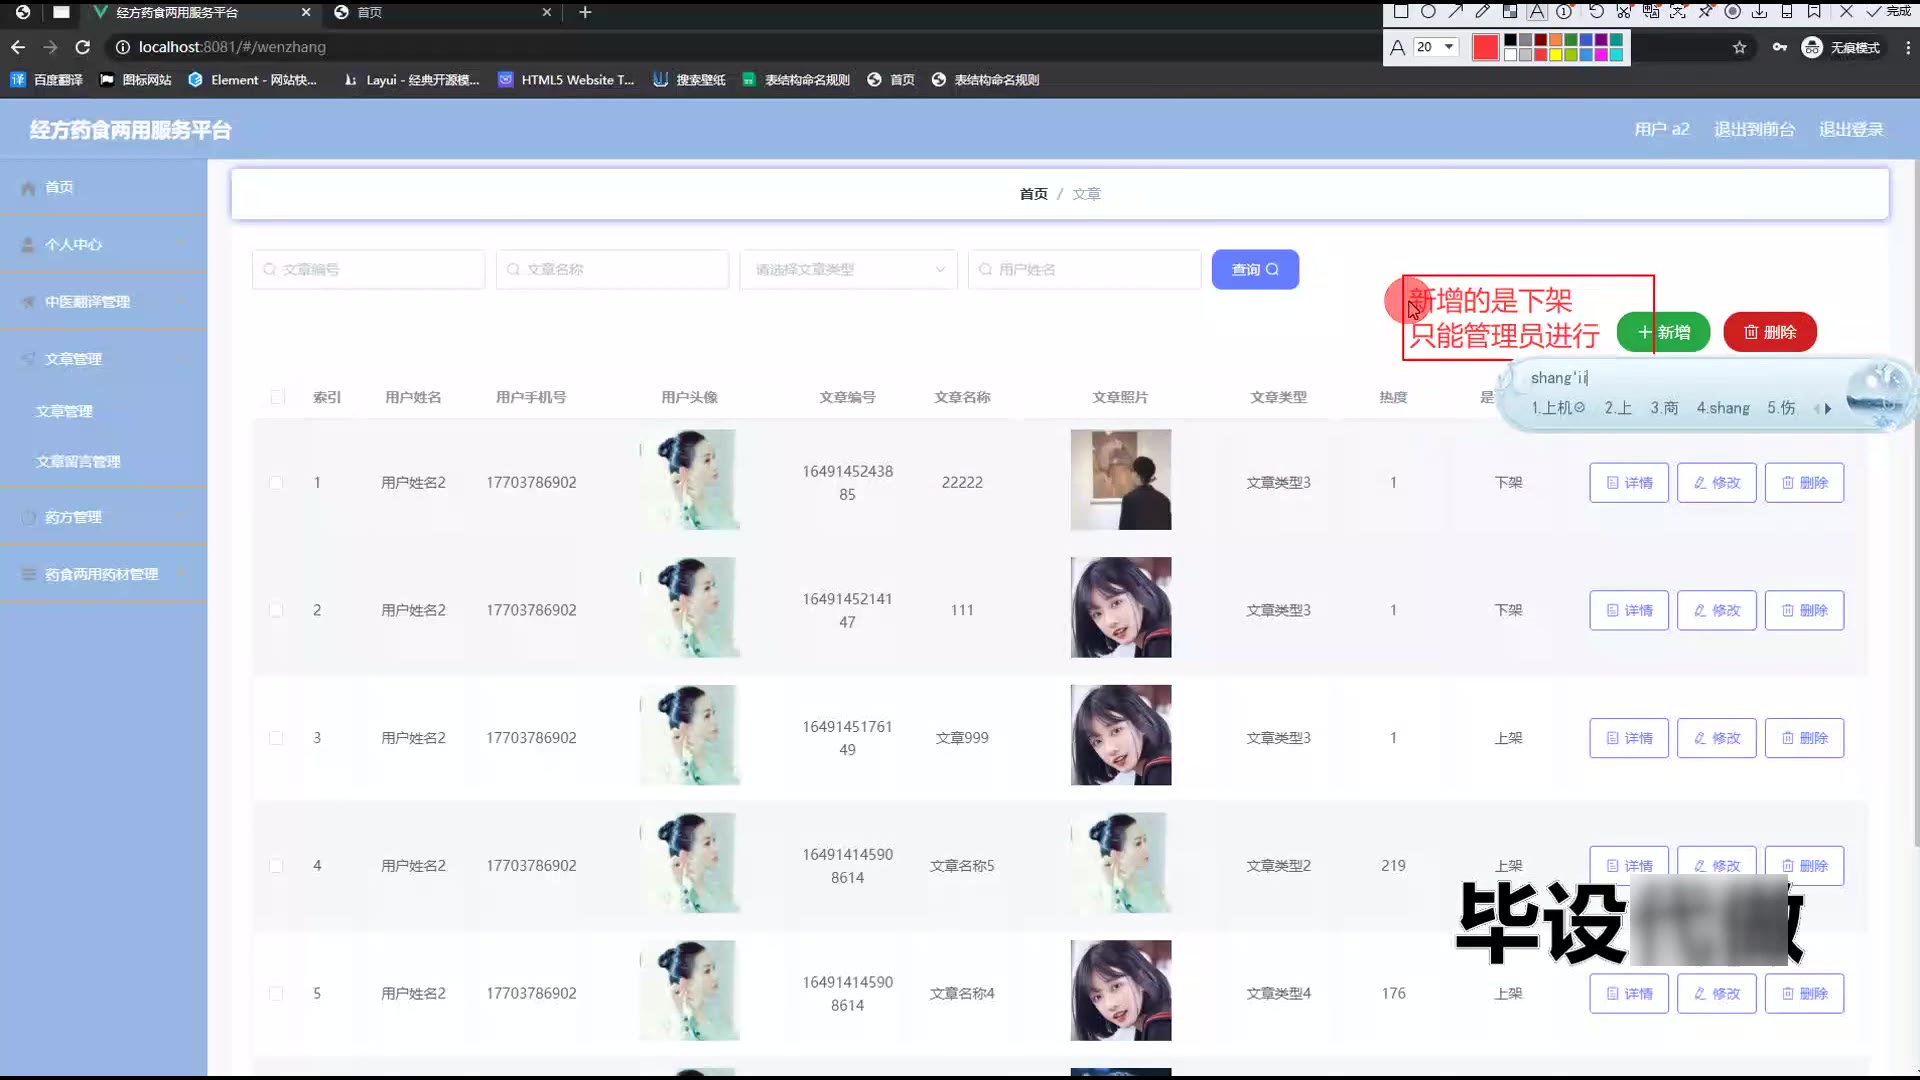
Task: Click 退出登录 in the header
Action: click(1851, 129)
